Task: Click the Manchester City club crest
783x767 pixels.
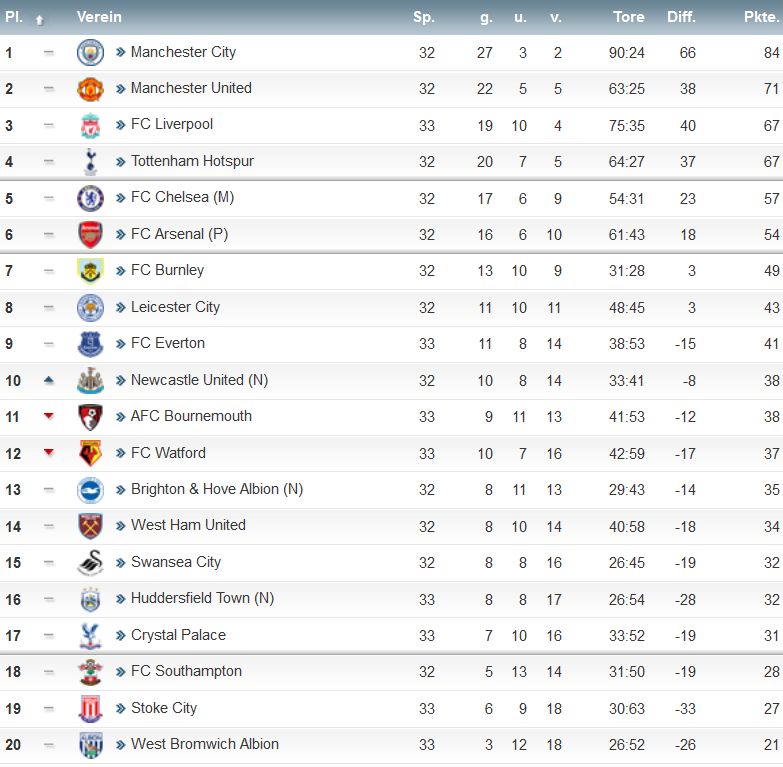Action: pyautogui.click(x=90, y=52)
